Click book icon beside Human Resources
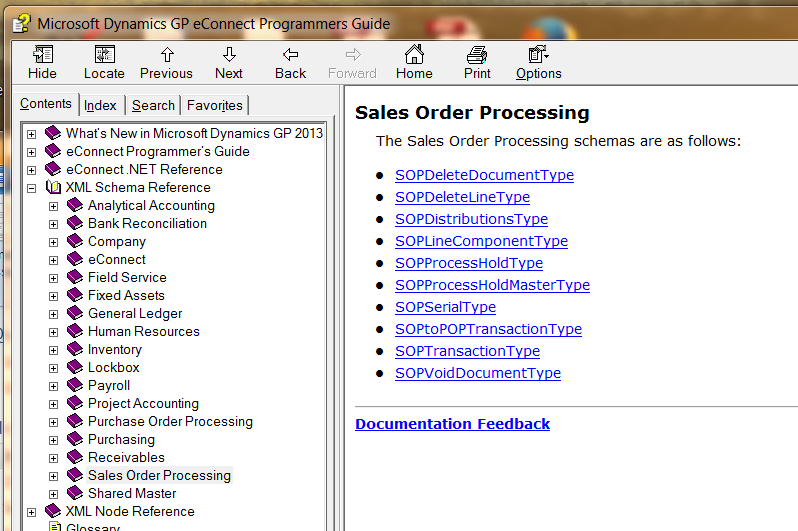The height and width of the screenshot is (531, 798). tap(75, 331)
